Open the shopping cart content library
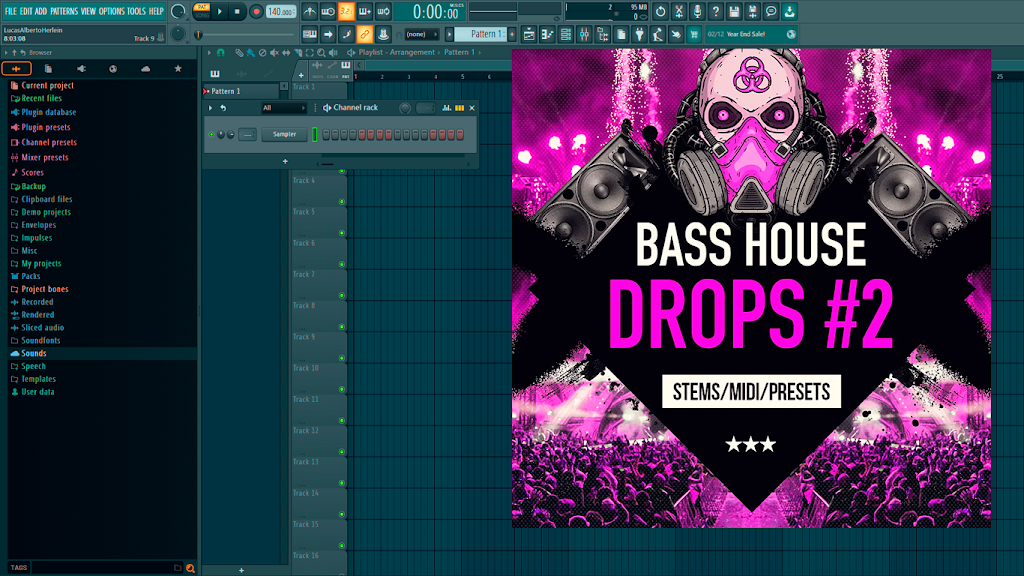 point(694,34)
